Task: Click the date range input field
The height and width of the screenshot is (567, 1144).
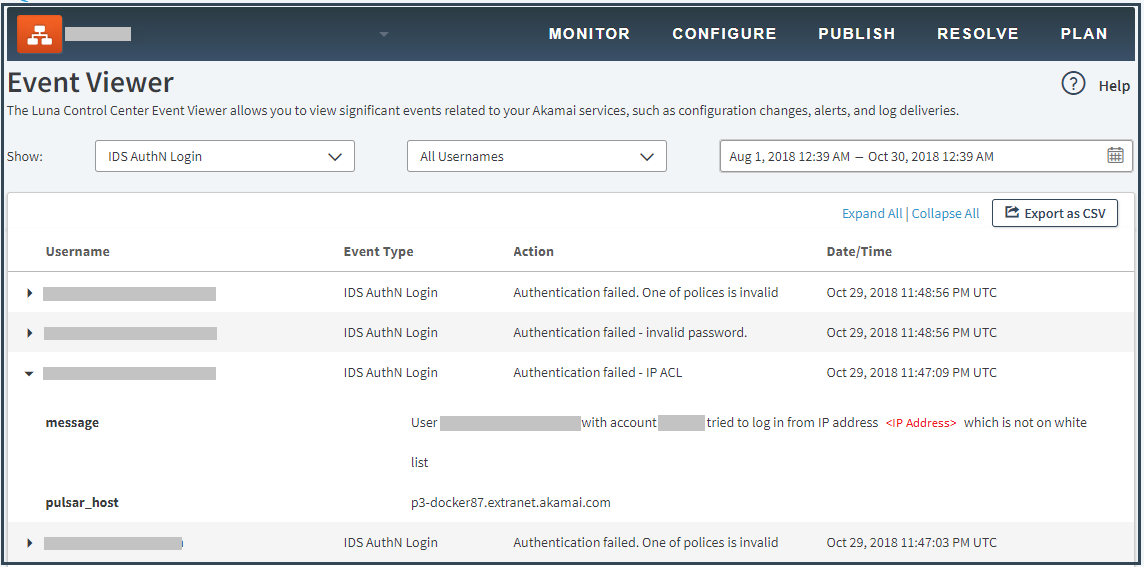Action: (910, 157)
